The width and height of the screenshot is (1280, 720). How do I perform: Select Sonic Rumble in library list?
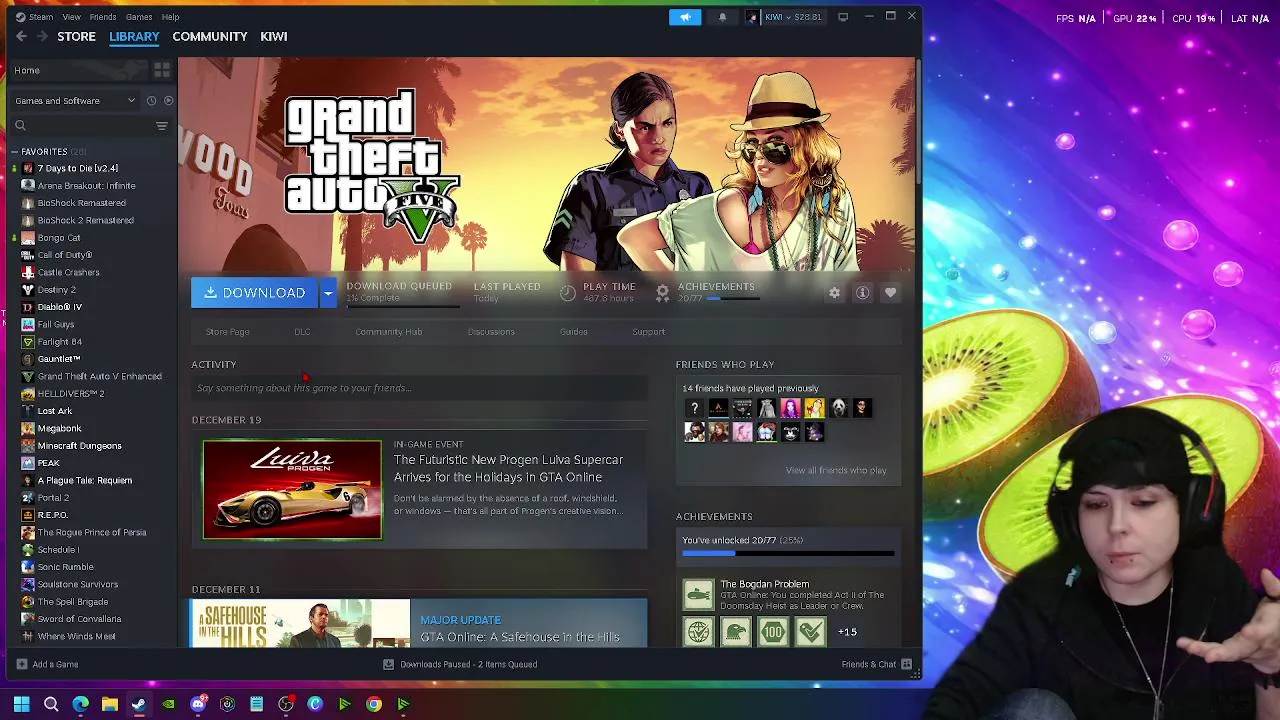point(65,567)
